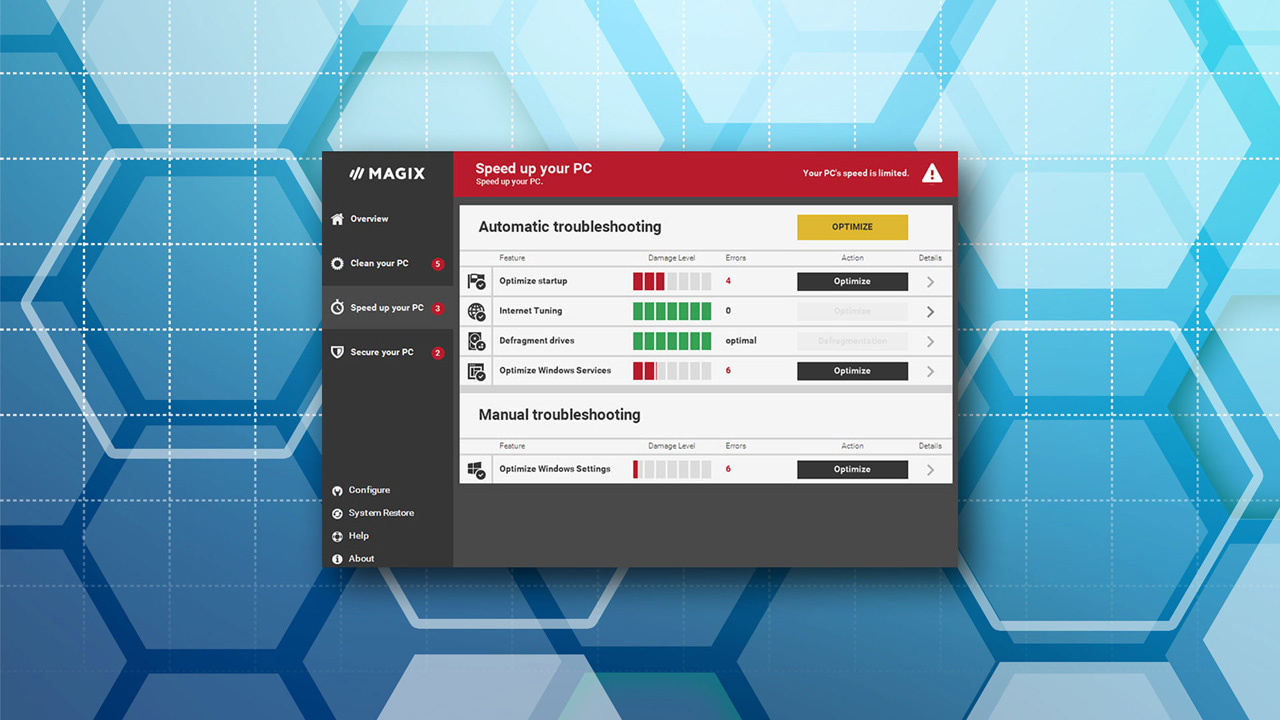Click the Defragment drives icon

coord(477,341)
